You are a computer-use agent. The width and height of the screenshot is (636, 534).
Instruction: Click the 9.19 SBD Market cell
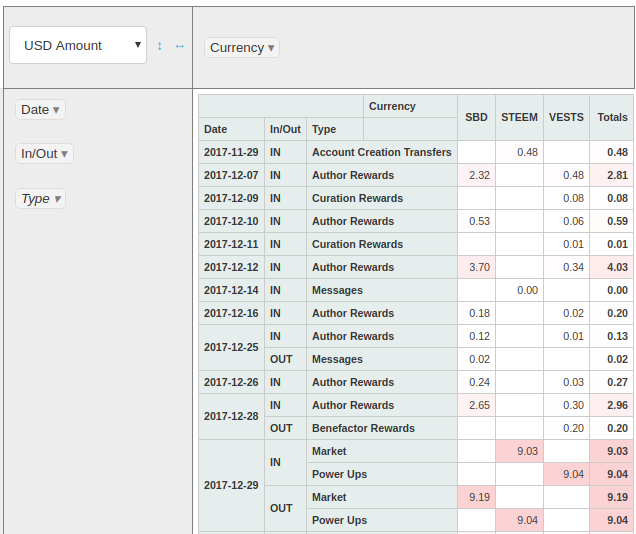coord(476,497)
